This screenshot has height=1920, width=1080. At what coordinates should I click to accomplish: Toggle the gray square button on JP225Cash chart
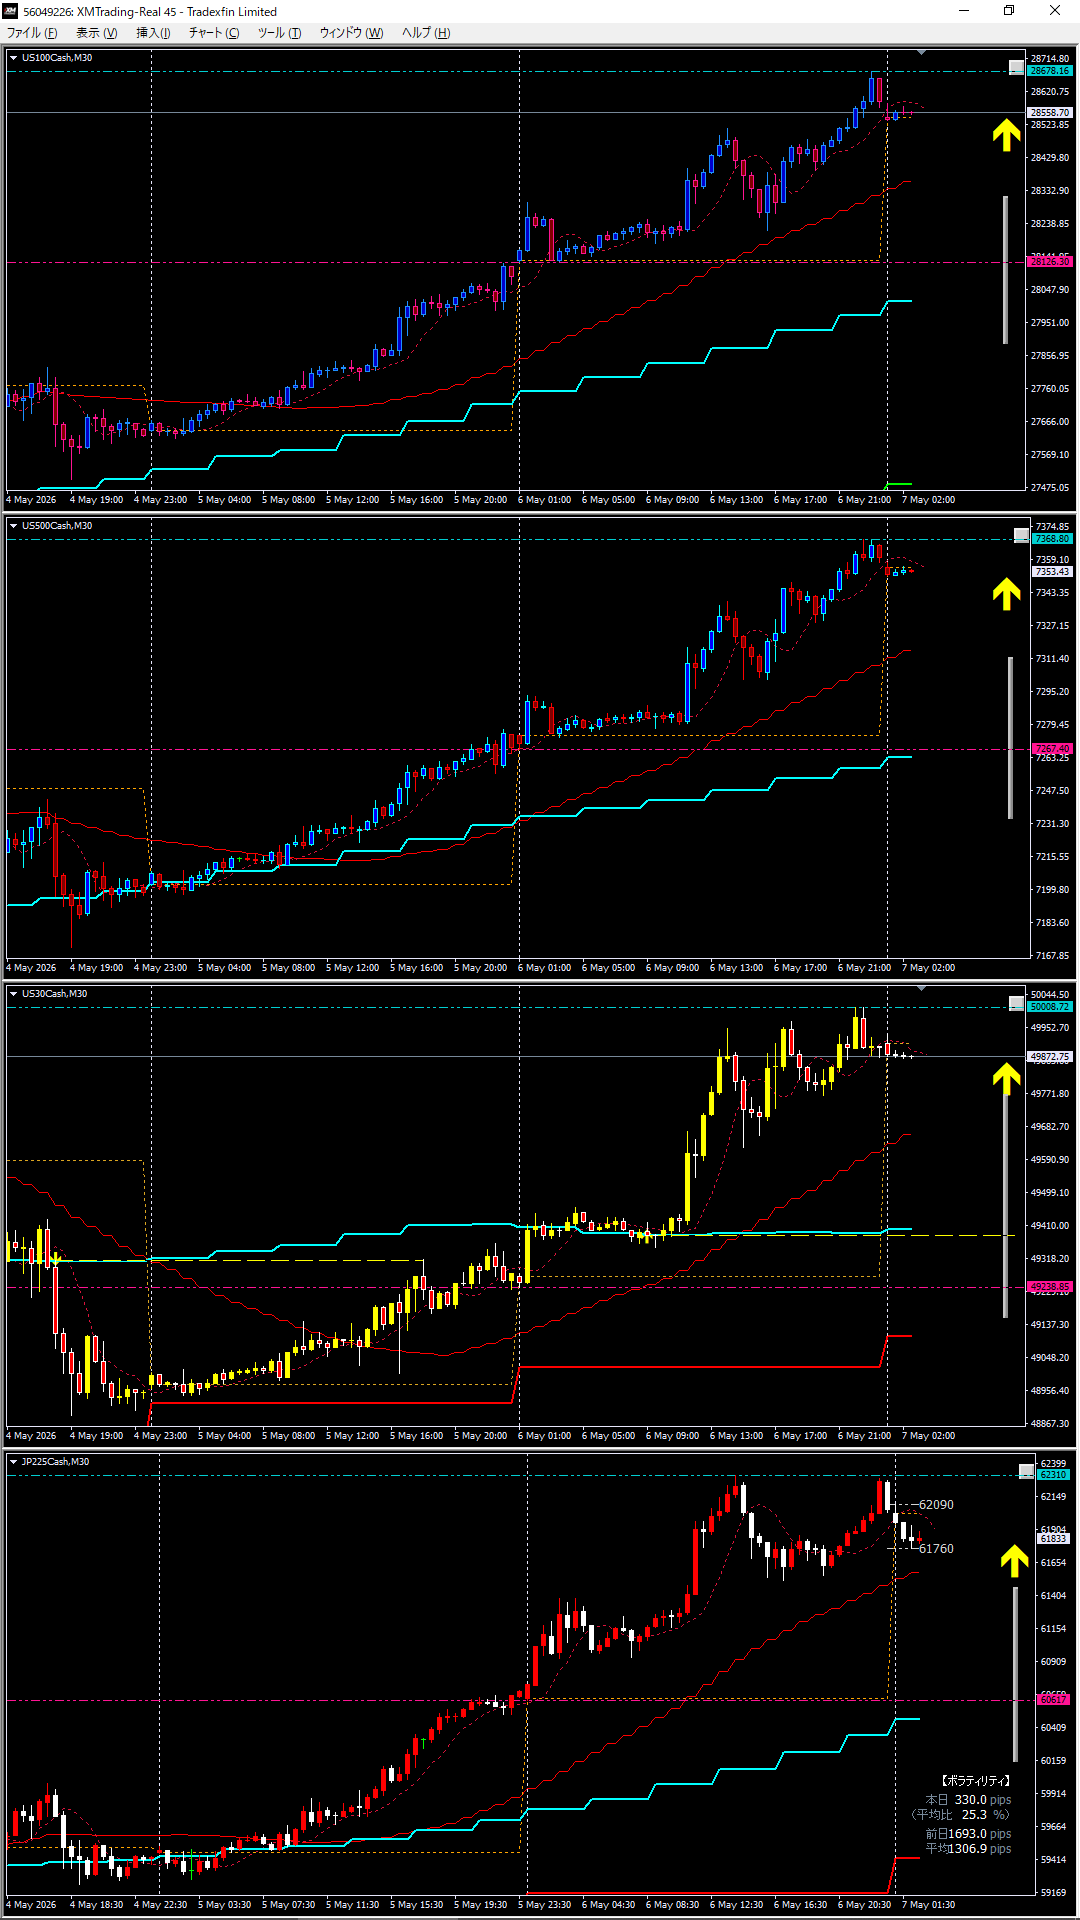[x=1026, y=1471]
